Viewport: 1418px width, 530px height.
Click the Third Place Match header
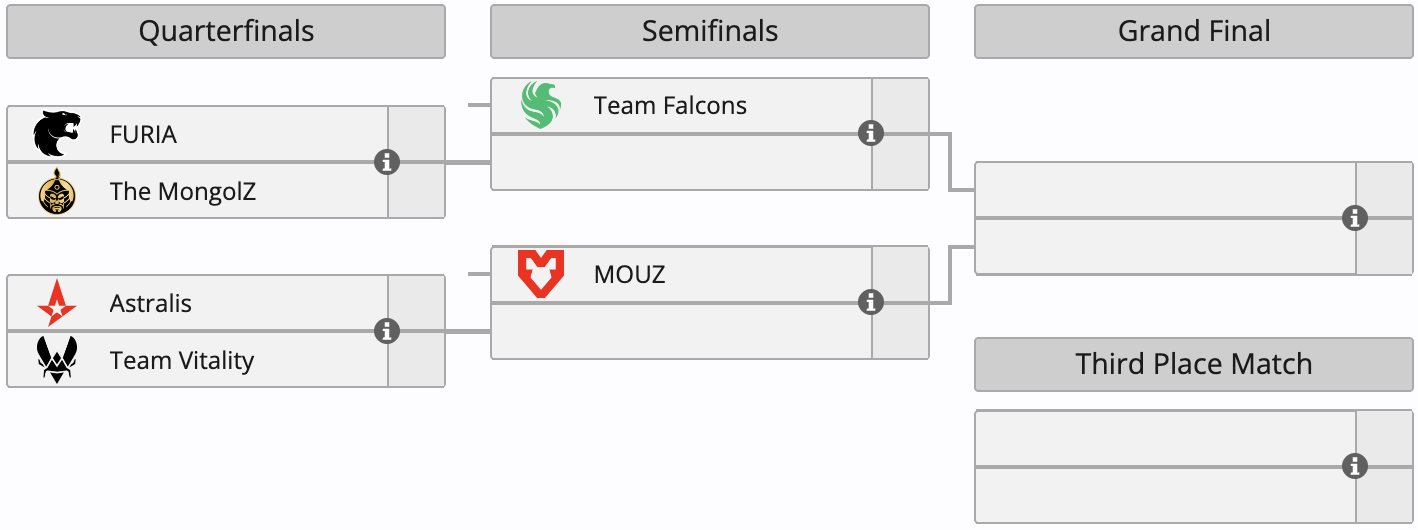point(1194,364)
